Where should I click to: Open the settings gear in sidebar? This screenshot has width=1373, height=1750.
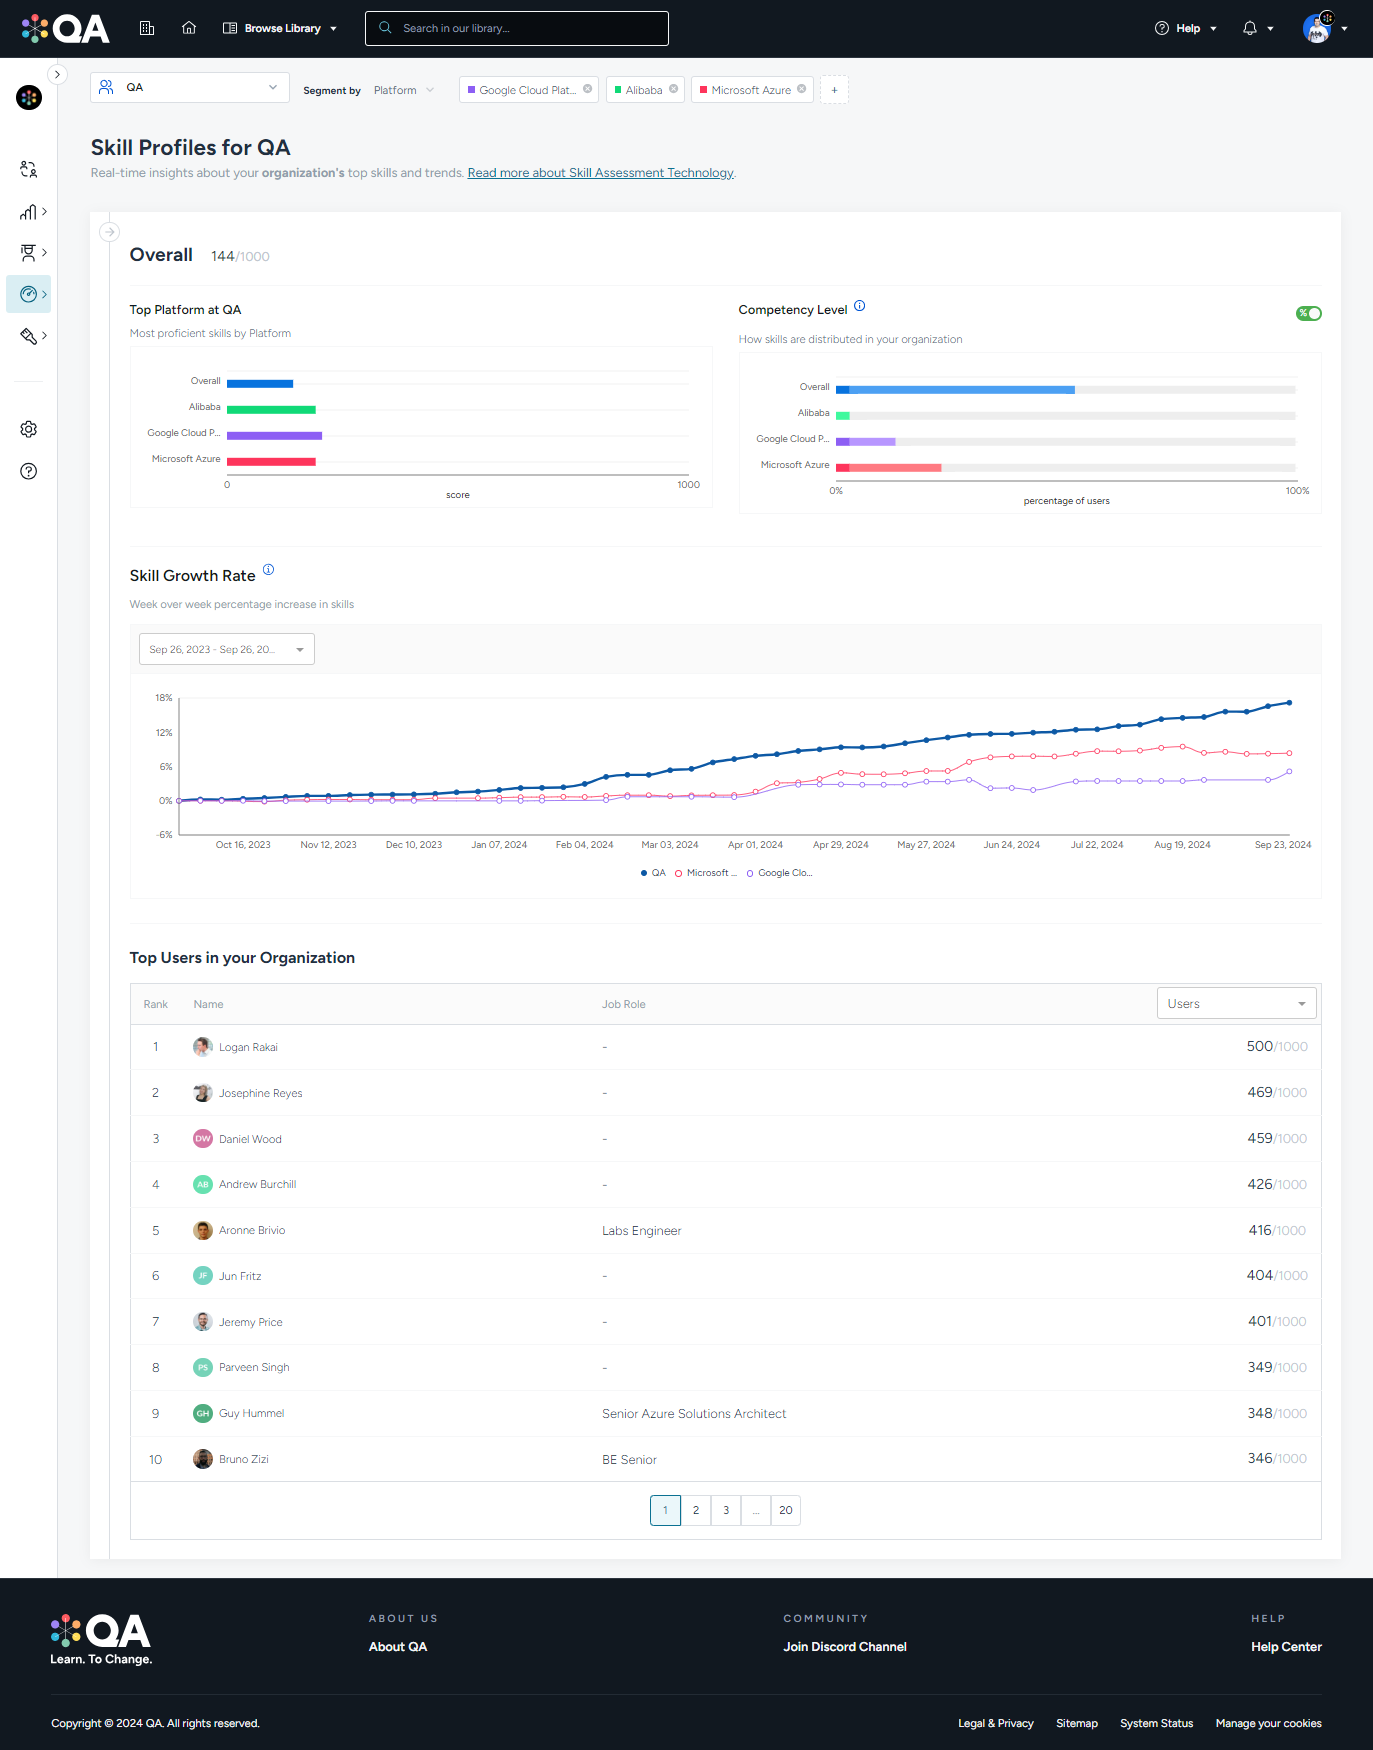pos(29,429)
